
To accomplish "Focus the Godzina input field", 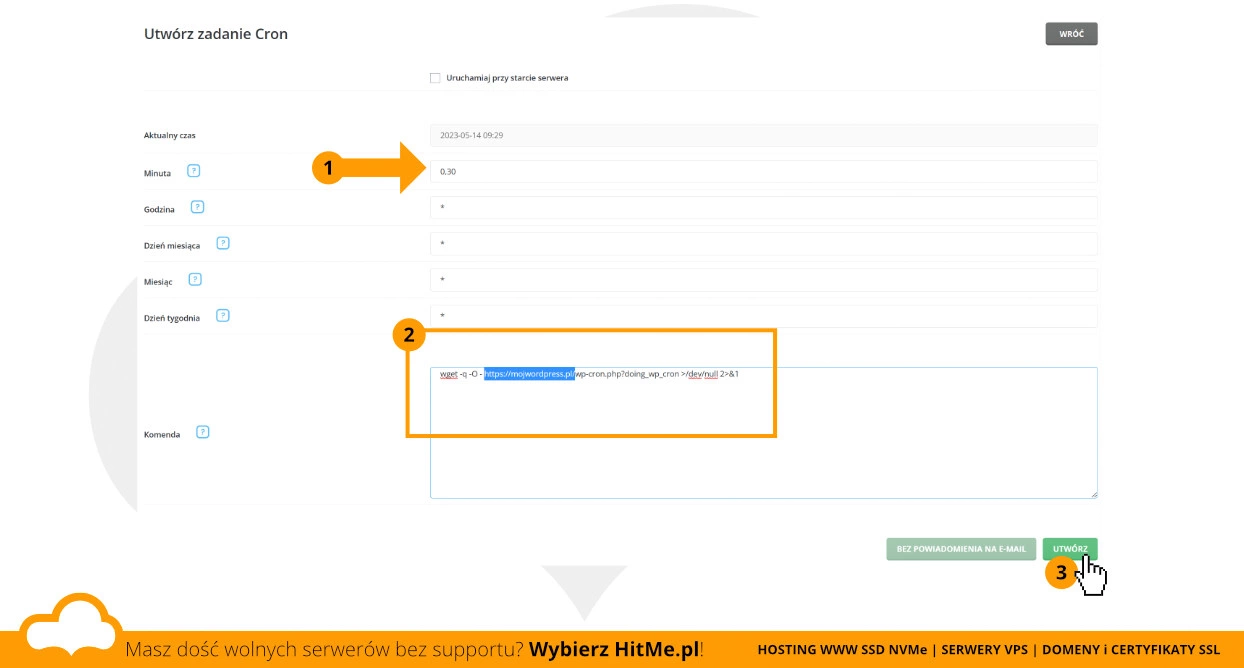I will [764, 207].
